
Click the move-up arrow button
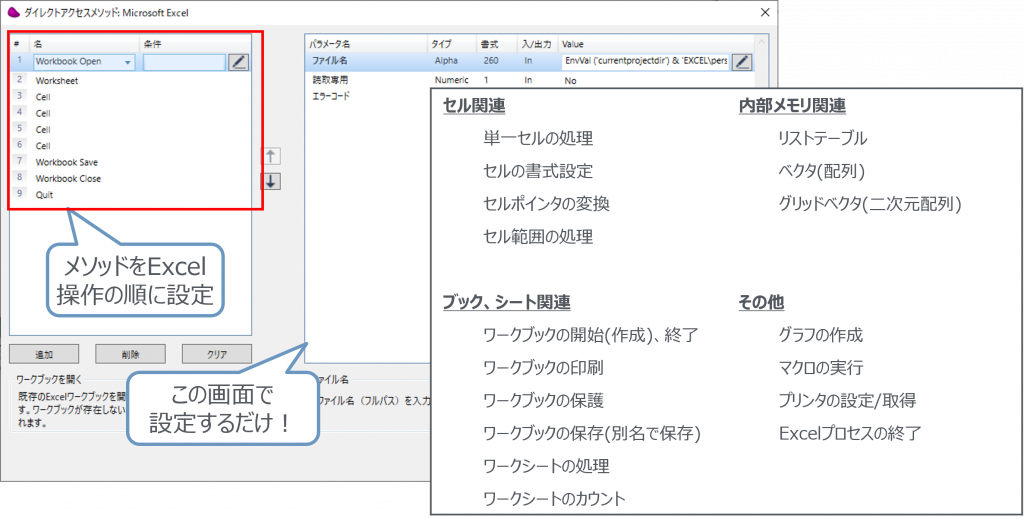pyautogui.click(x=271, y=157)
